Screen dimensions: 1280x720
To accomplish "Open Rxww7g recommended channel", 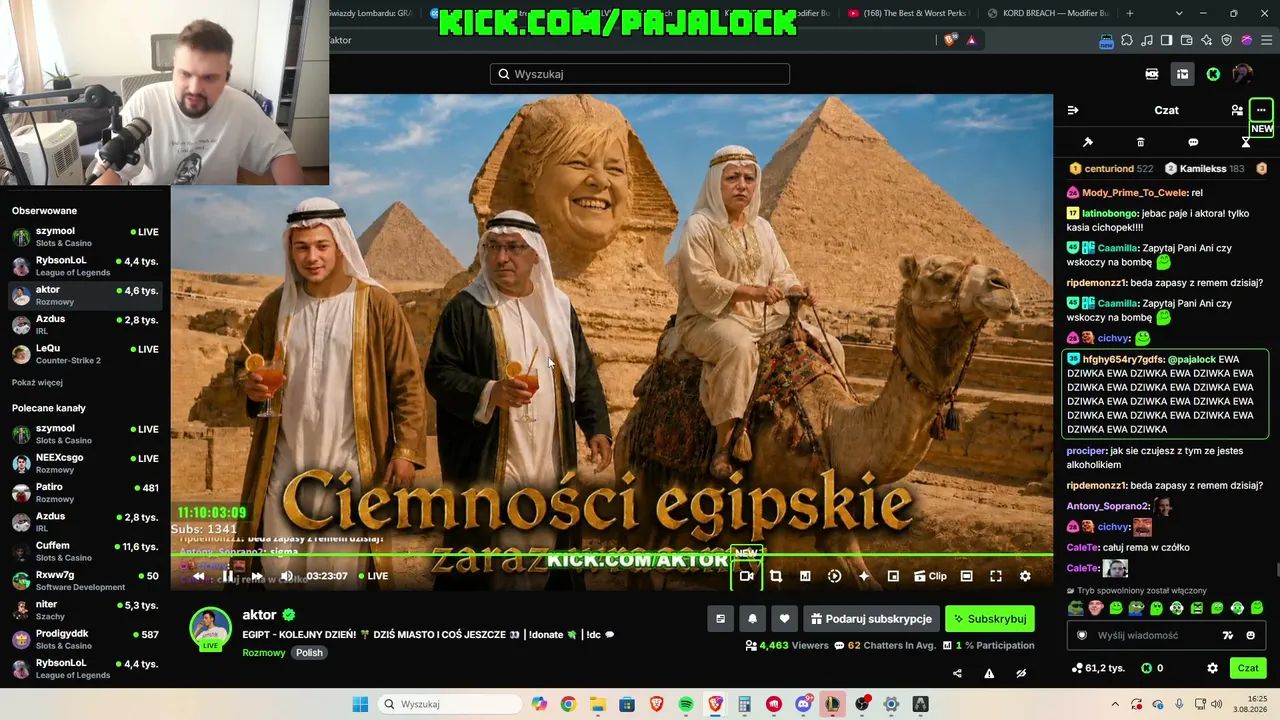I will 85,581.
